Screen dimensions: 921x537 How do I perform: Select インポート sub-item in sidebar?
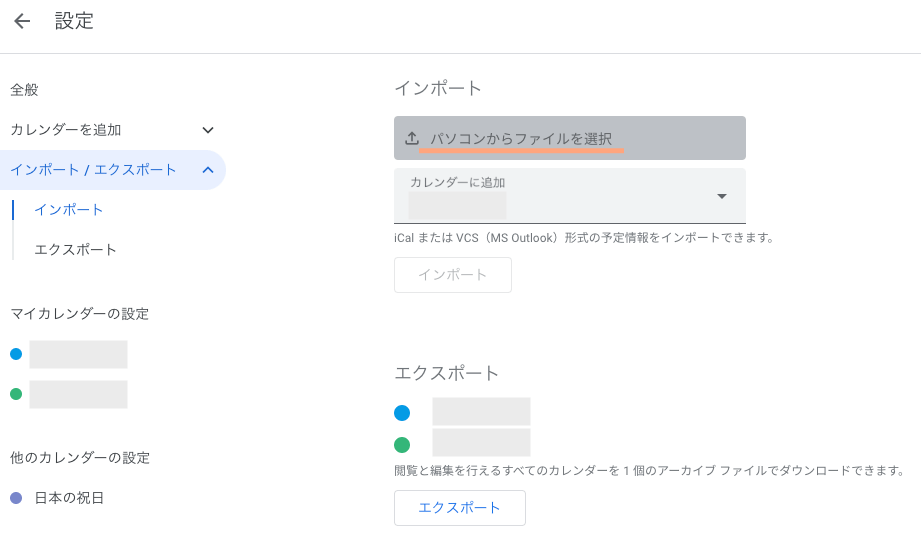tap(69, 210)
